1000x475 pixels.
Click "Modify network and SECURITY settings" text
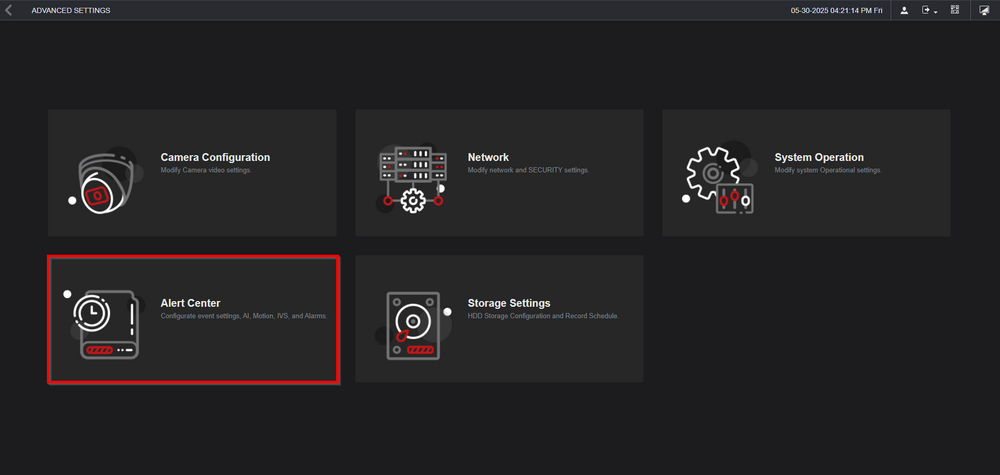(x=528, y=170)
